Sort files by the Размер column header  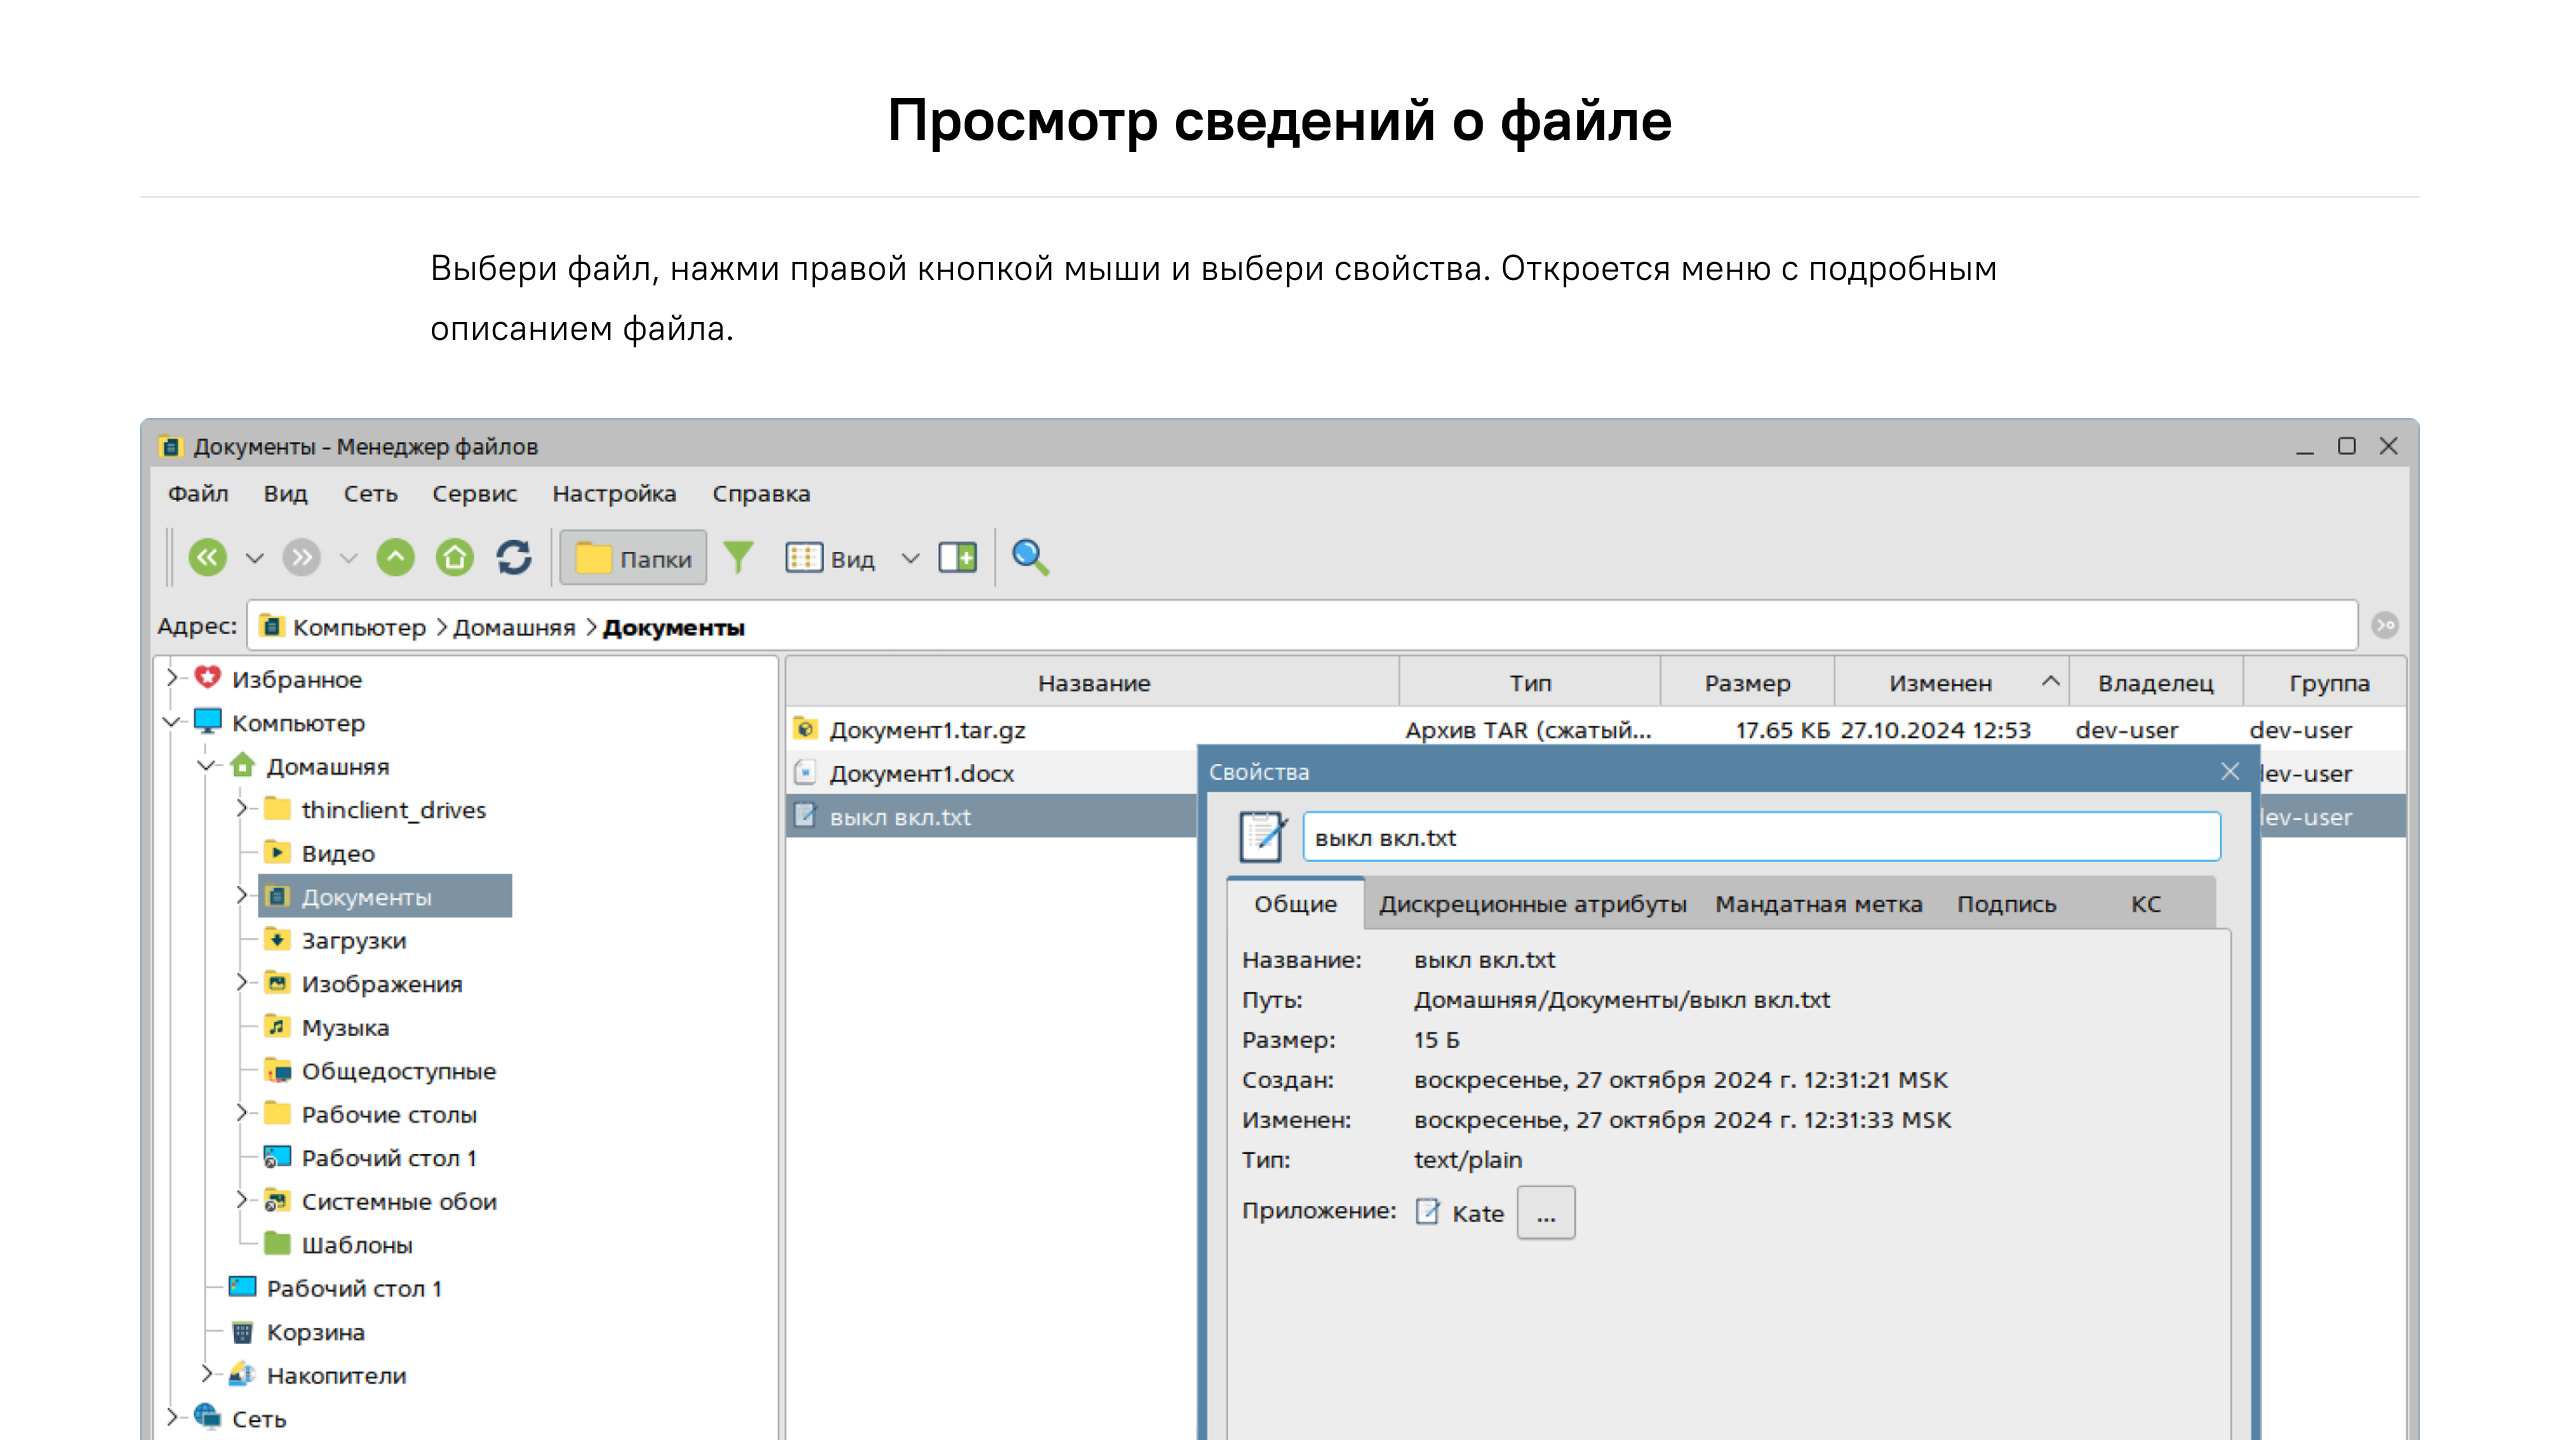(1747, 683)
